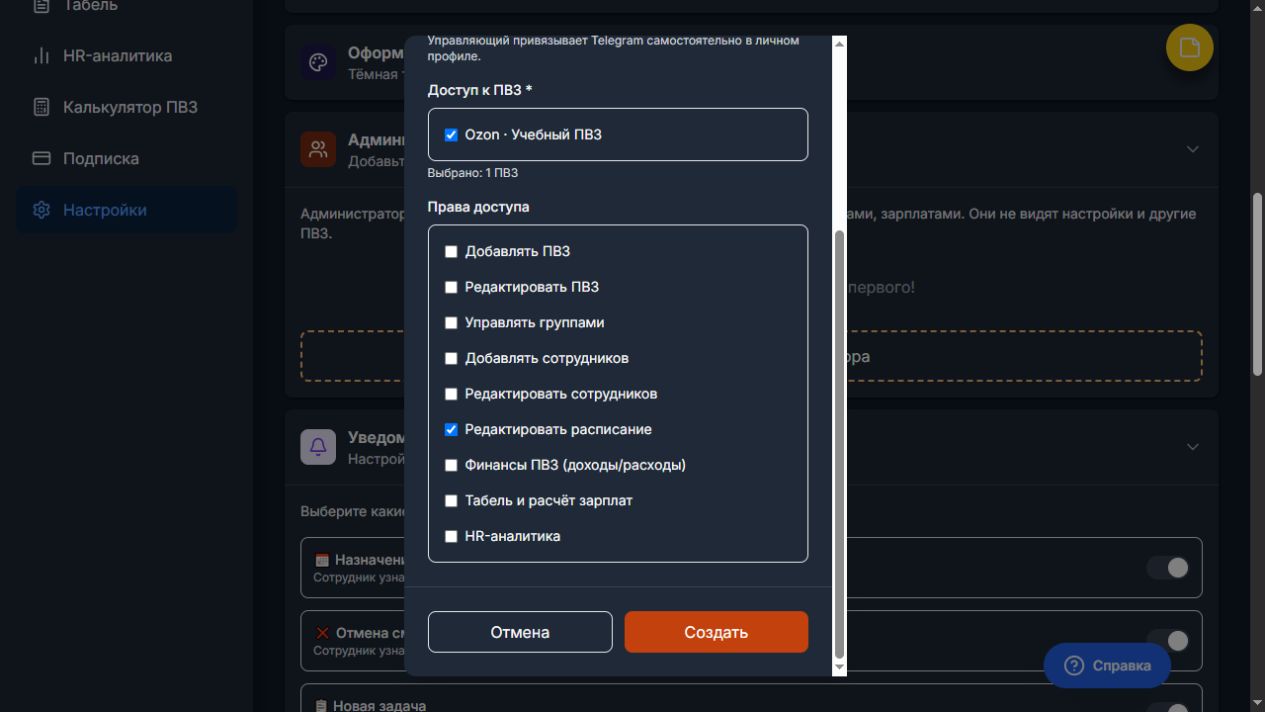Image resolution: width=1265 pixels, height=712 pixels.
Task: Open the HR-аналитика sidebar item
Action: pos(126,56)
